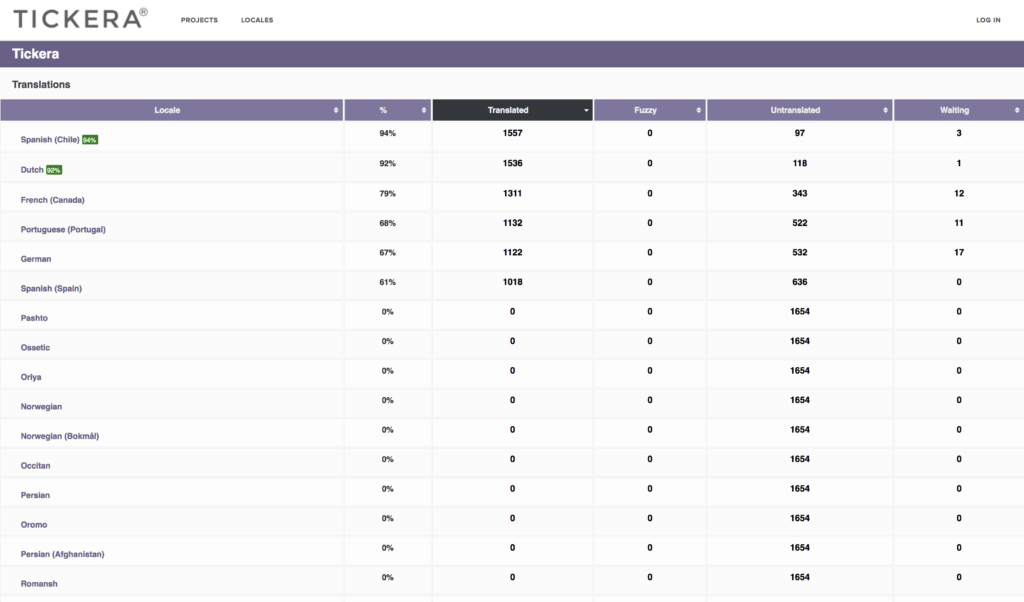
Task: Click untranslated count 118 for Dutch
Action: pyautogui.click(x=799, y=163)
